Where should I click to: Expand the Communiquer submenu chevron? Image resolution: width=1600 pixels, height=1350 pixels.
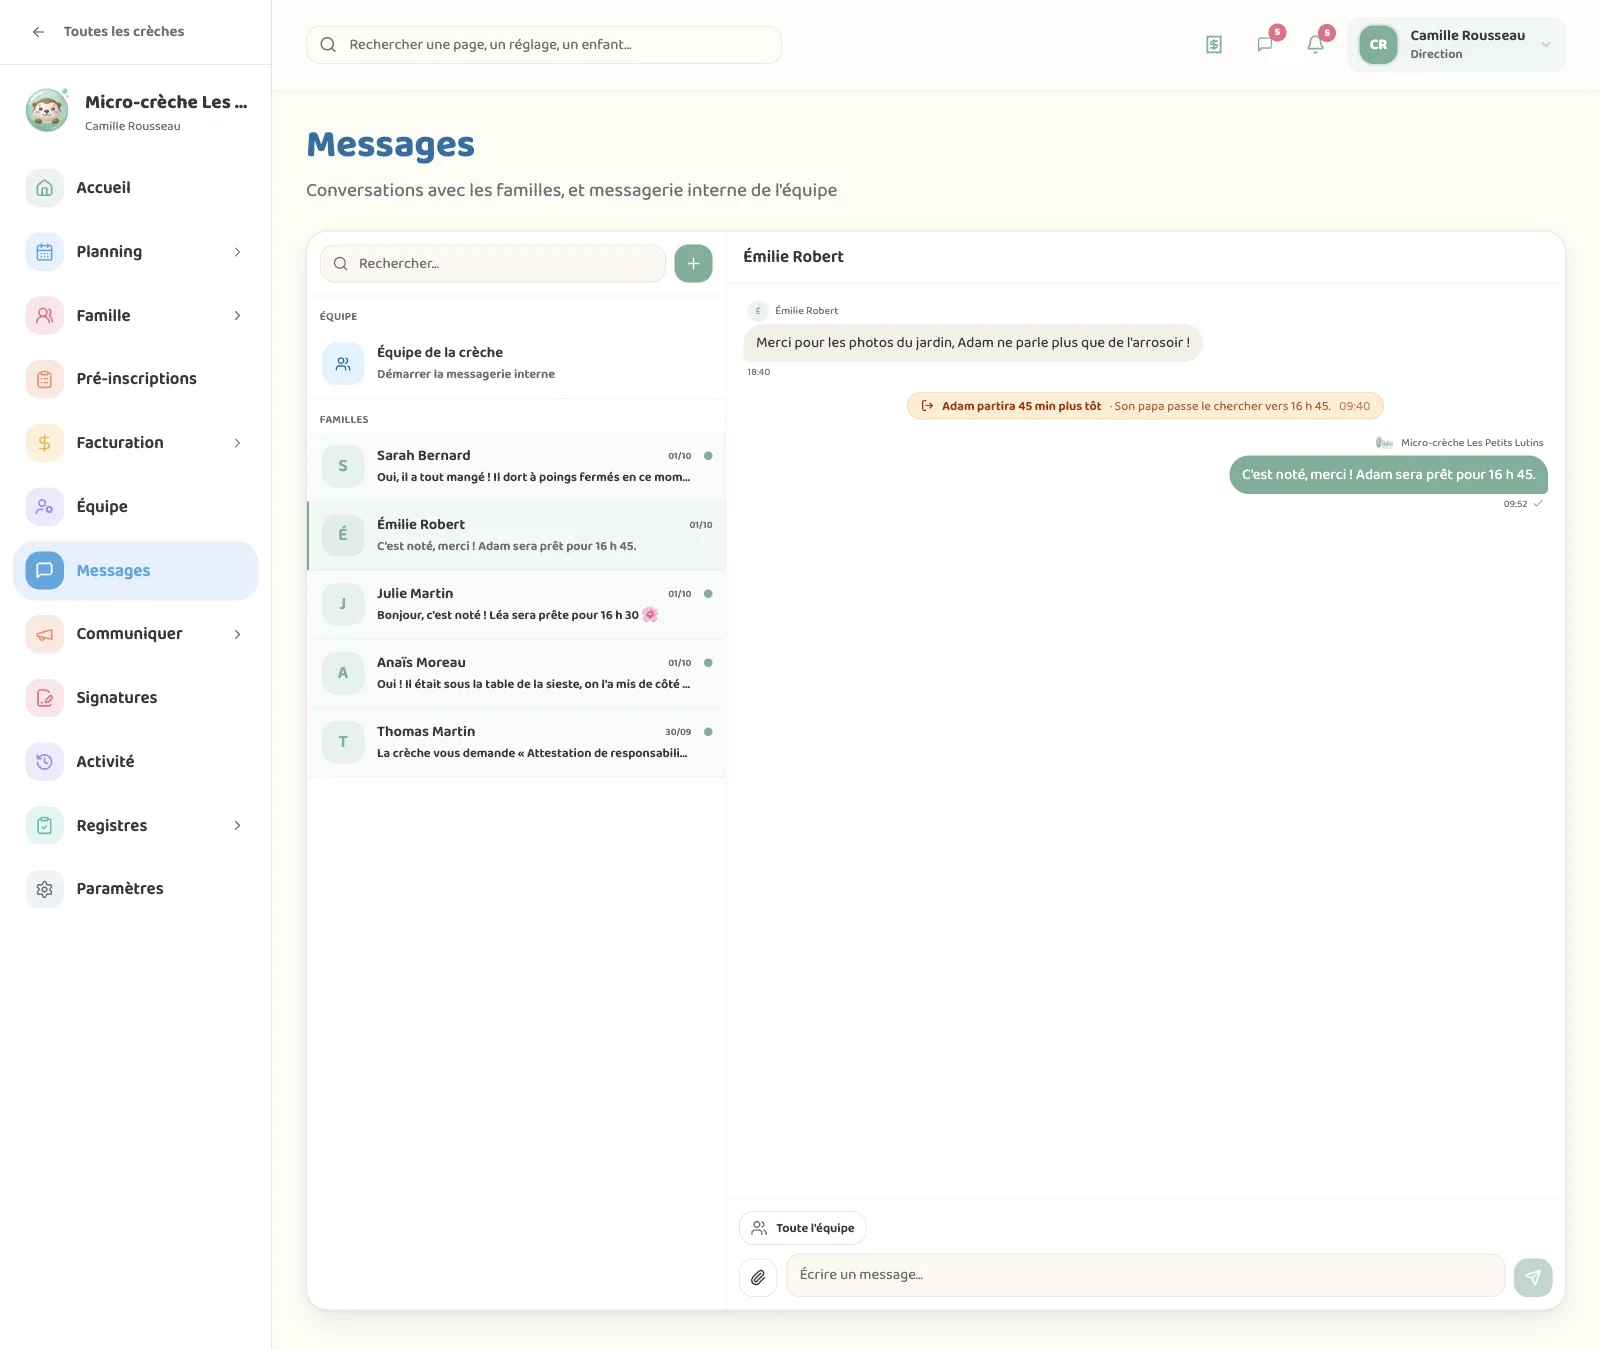tap(237, 634)
